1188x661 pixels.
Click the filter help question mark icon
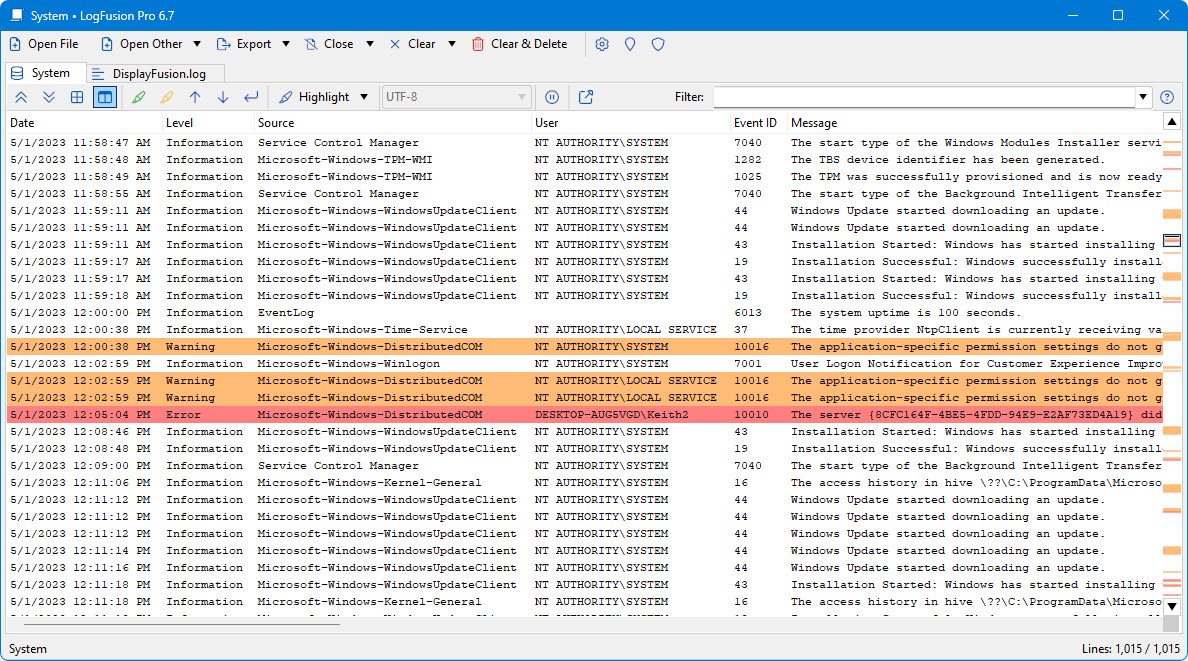tap(1166, 97)
